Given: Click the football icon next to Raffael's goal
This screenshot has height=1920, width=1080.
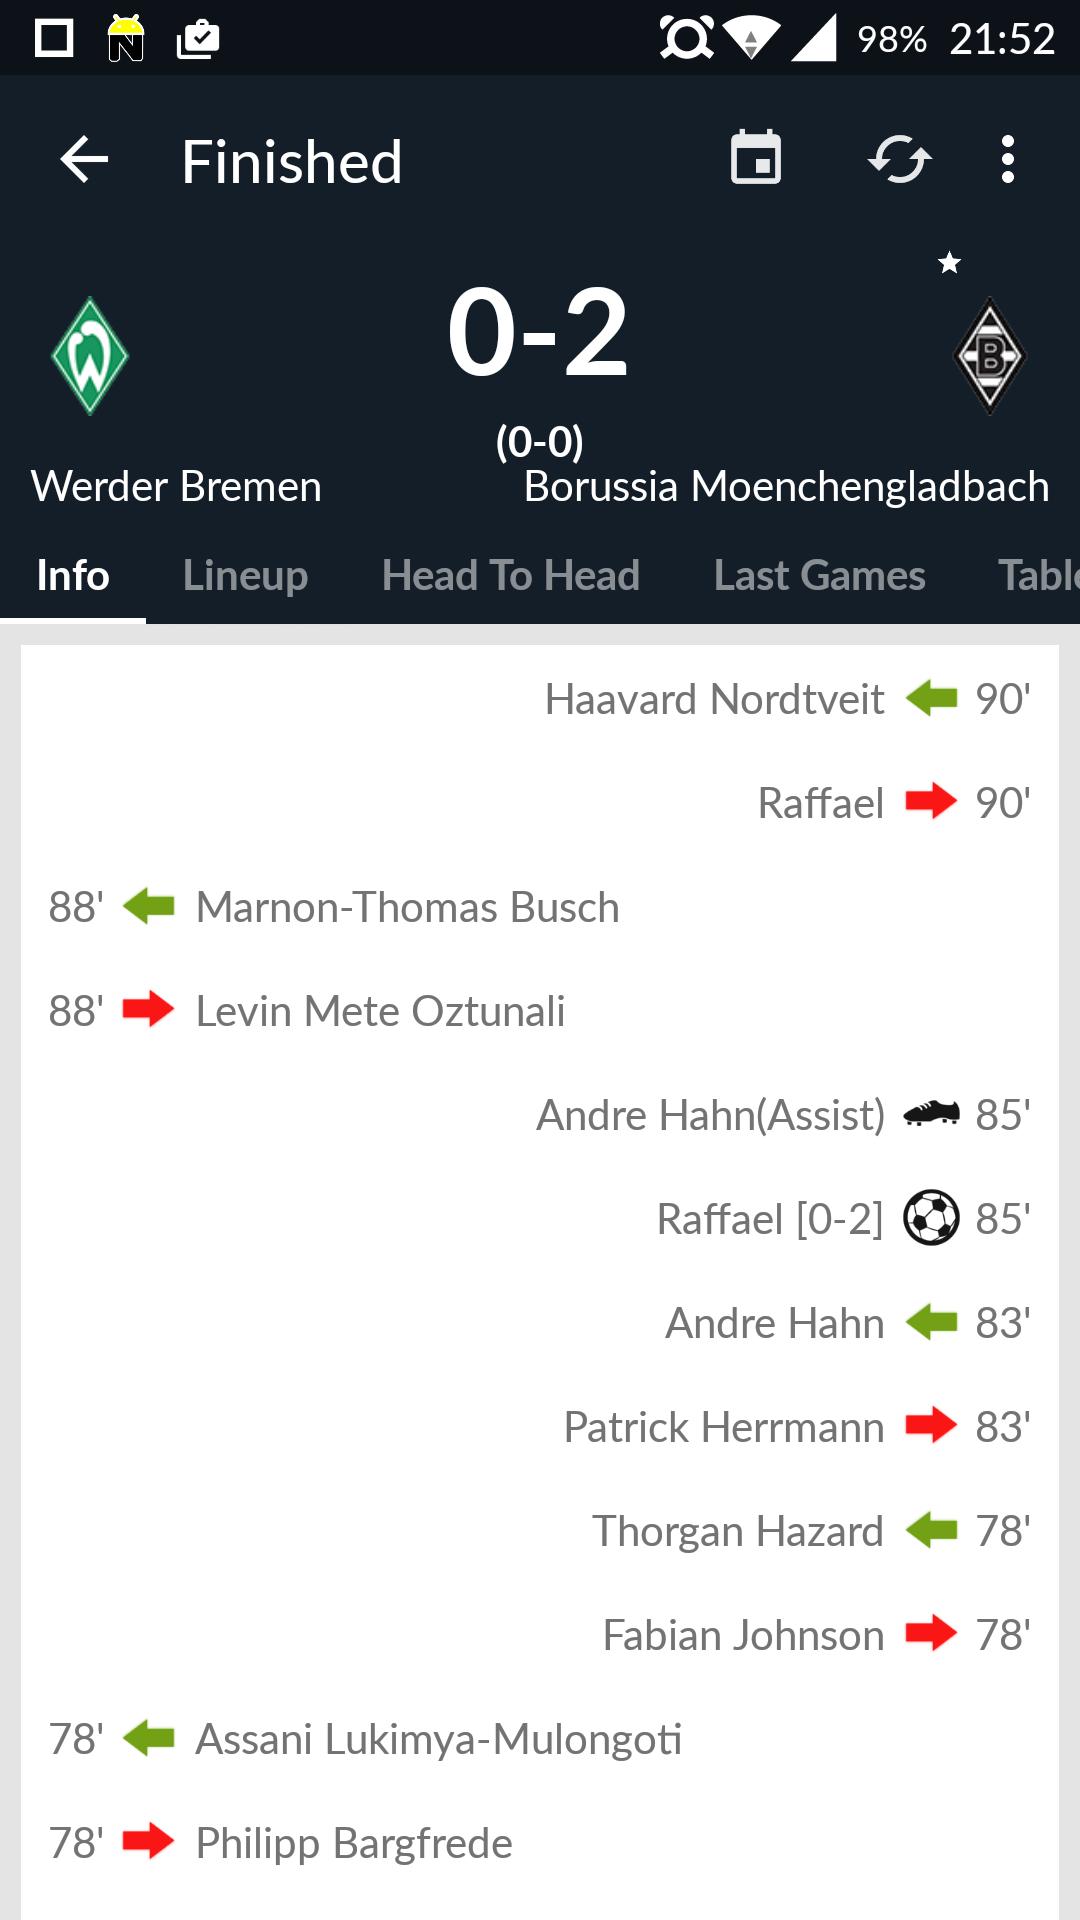Looking at the screenshot, I should (x=932, y=1219).
